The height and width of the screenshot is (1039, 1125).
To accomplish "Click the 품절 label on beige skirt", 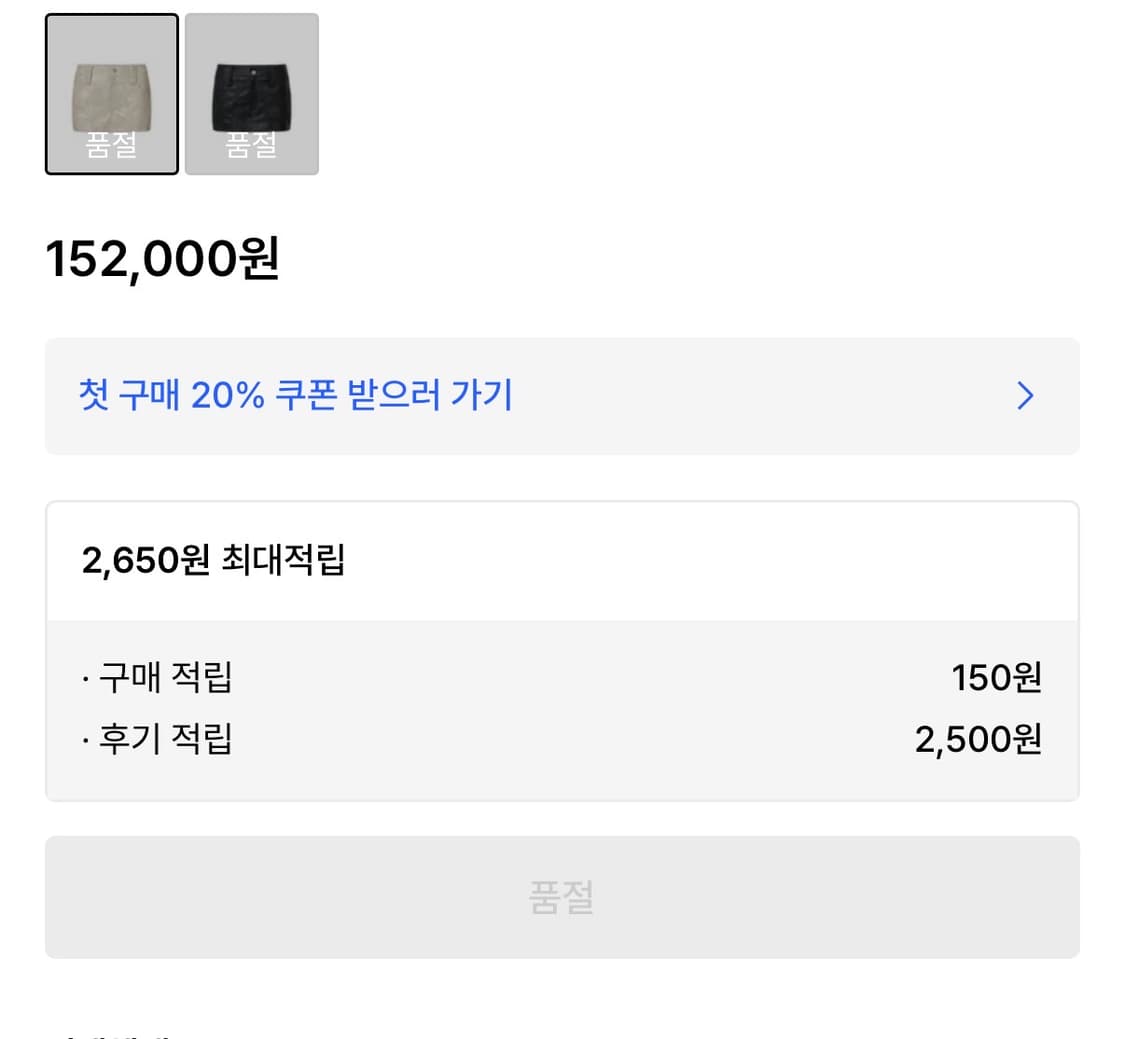I will [x=111, y=146].
